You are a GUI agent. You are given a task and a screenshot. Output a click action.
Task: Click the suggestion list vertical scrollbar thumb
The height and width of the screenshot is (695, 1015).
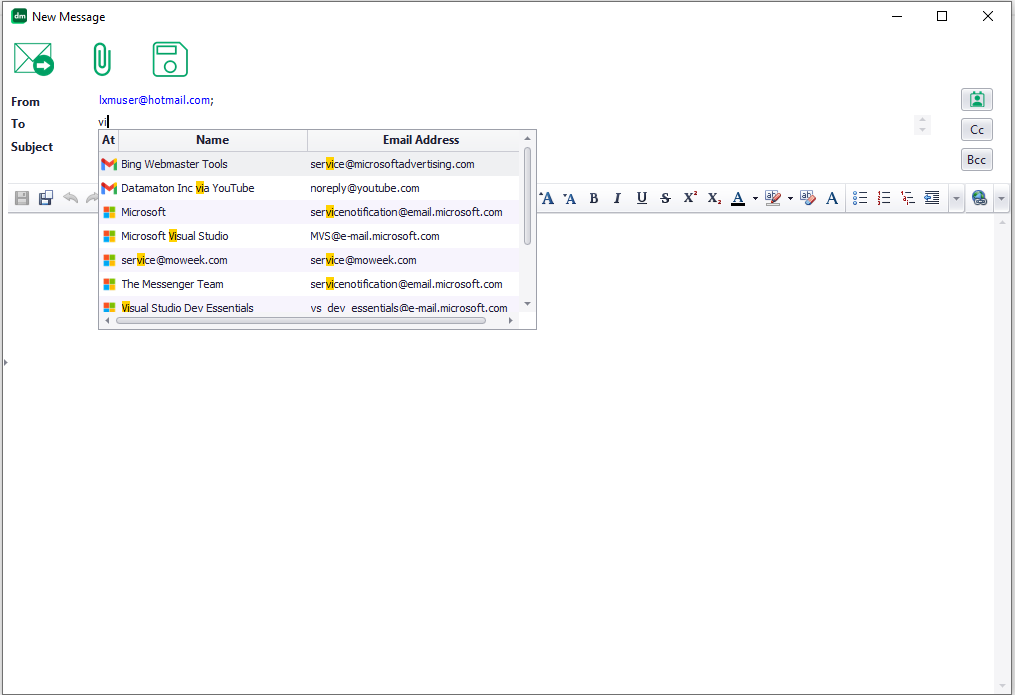528,196
